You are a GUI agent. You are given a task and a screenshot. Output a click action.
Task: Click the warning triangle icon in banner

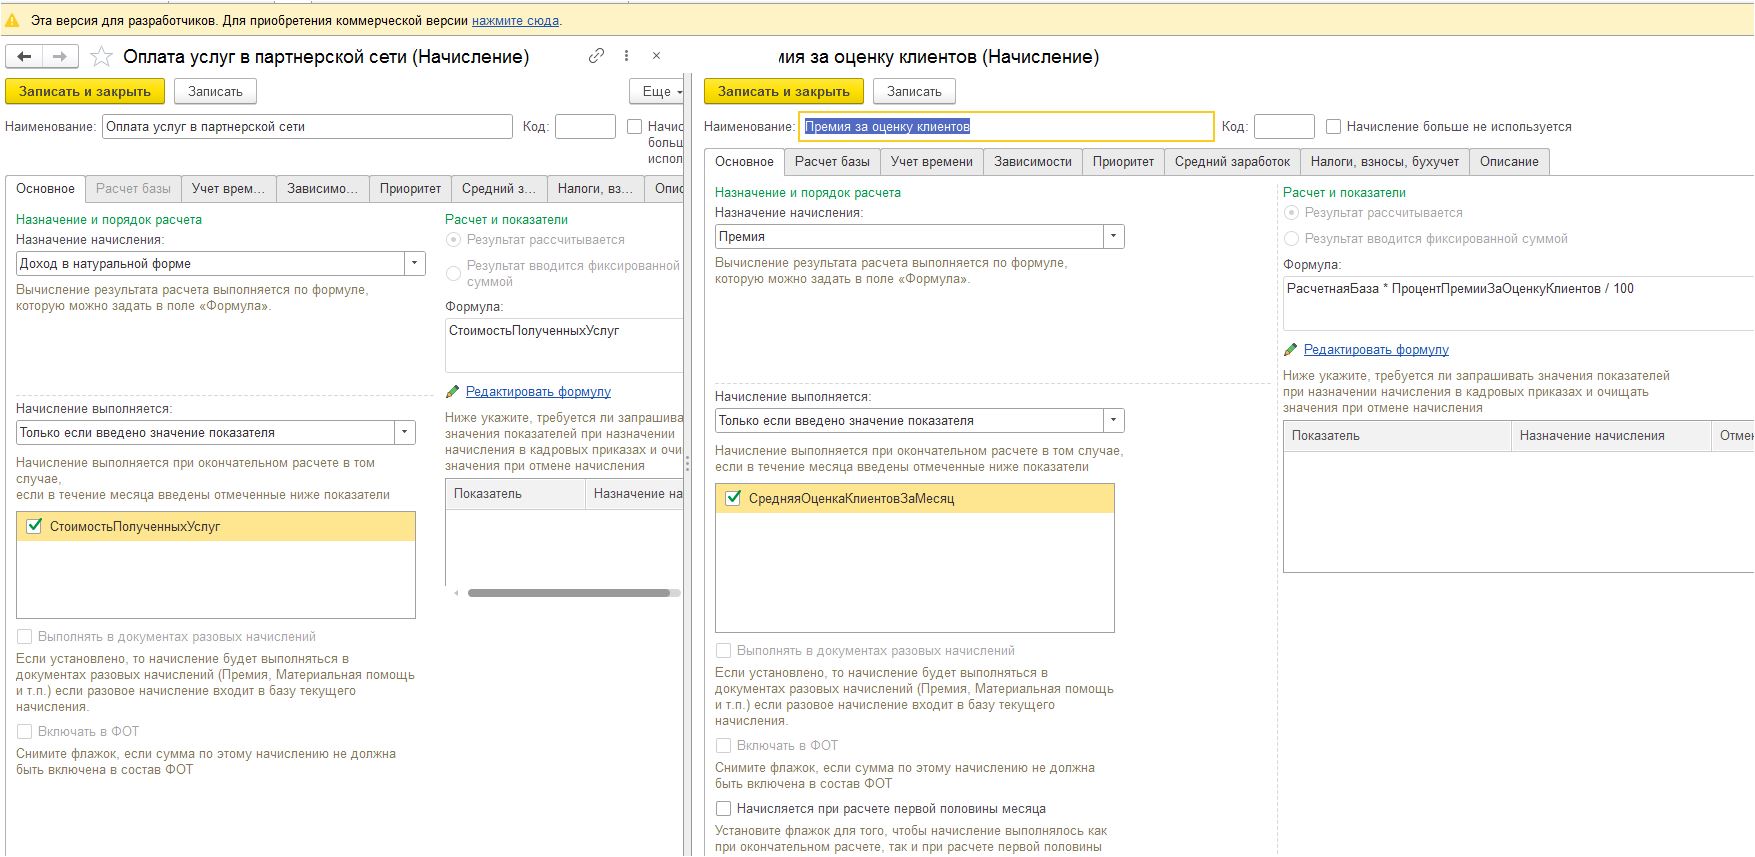pyautogui.click(x=12, y=20)
